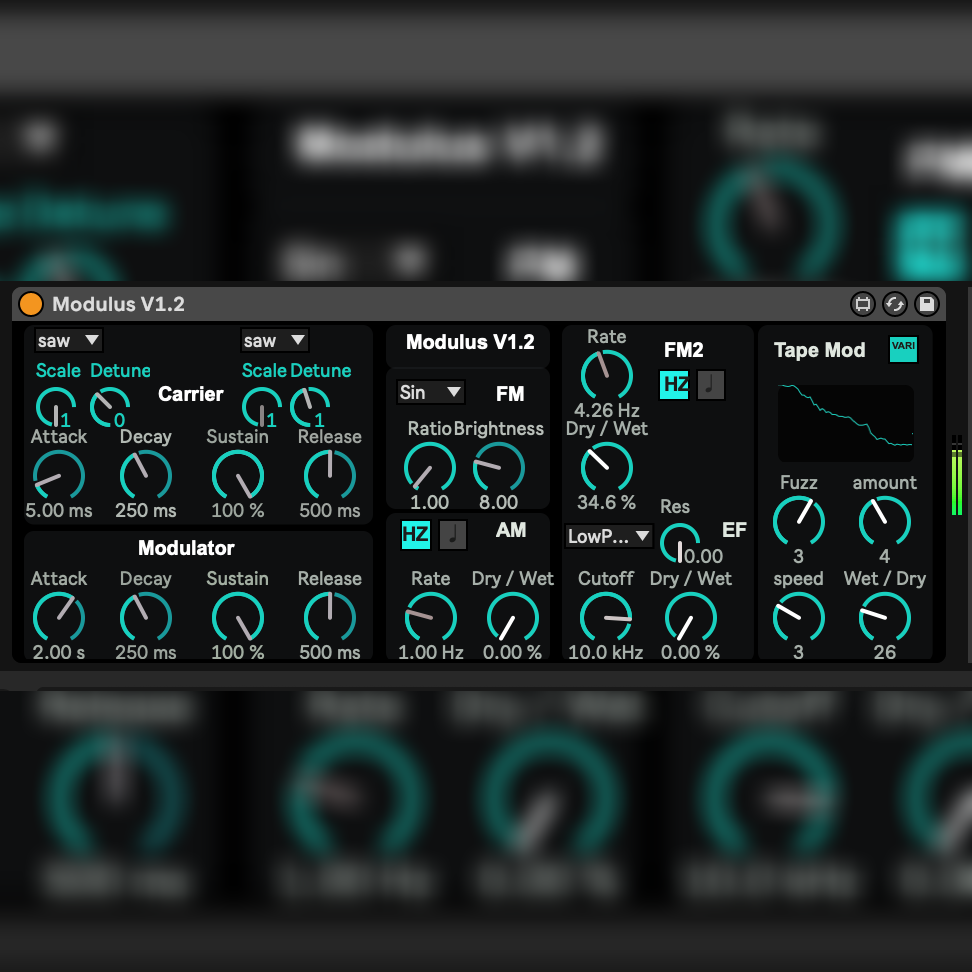Open the LowP filter type dropdown
Image resolution: width=972 pixels, height=972 pixels.
[x=608, y=537]
